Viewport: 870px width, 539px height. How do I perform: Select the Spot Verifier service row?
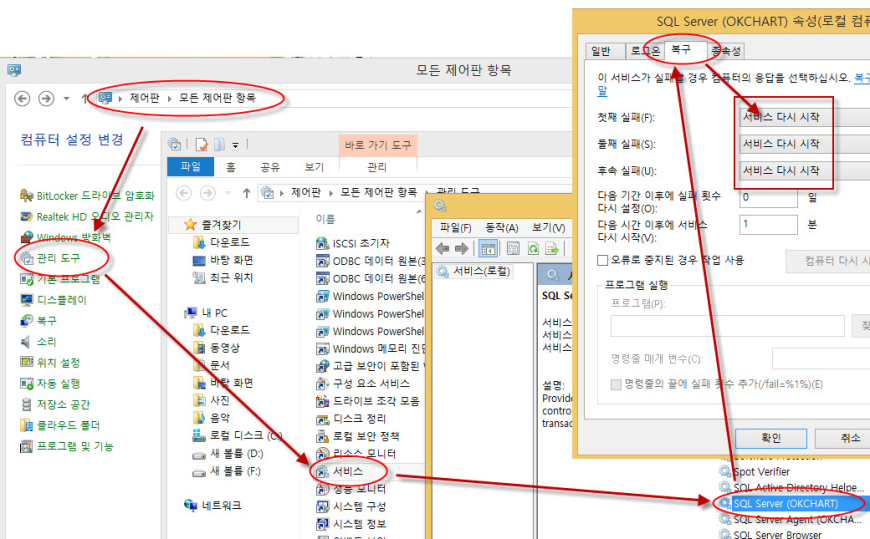point(761,472)
